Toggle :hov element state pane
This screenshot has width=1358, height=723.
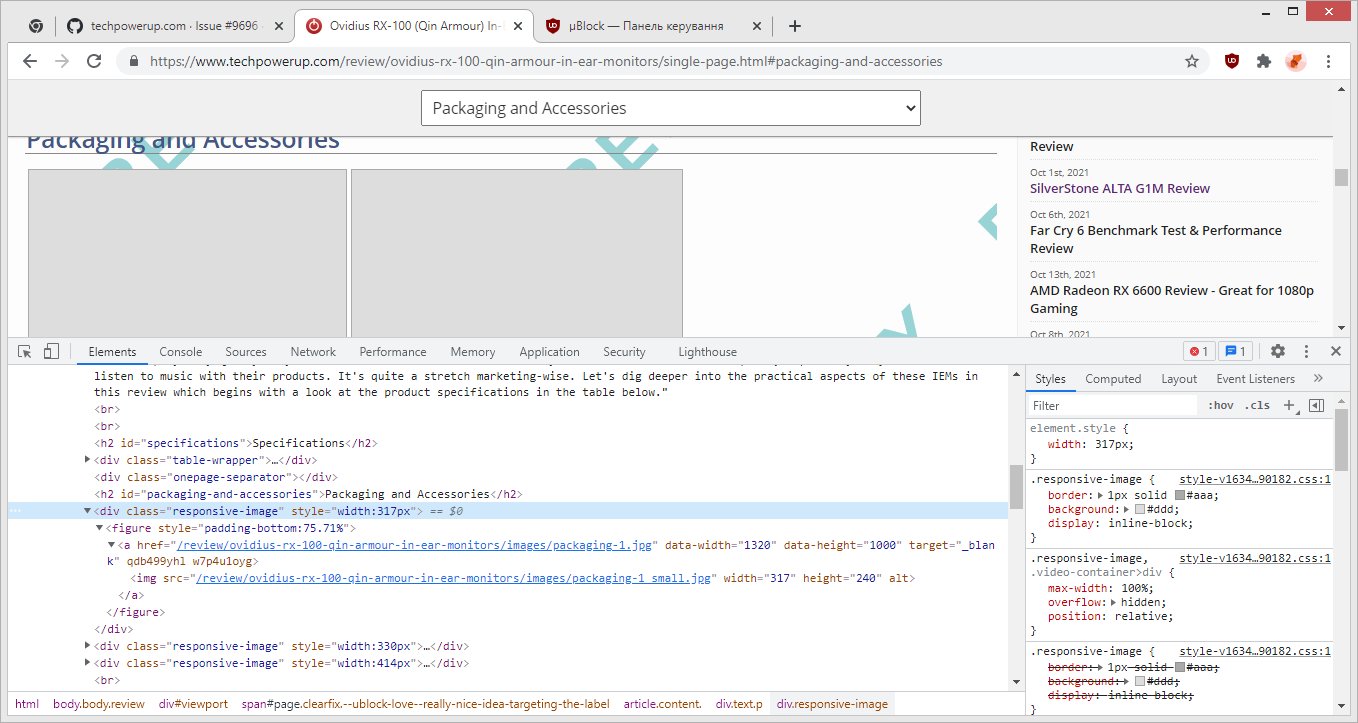pyautogui.click(x=1220, y=405)
